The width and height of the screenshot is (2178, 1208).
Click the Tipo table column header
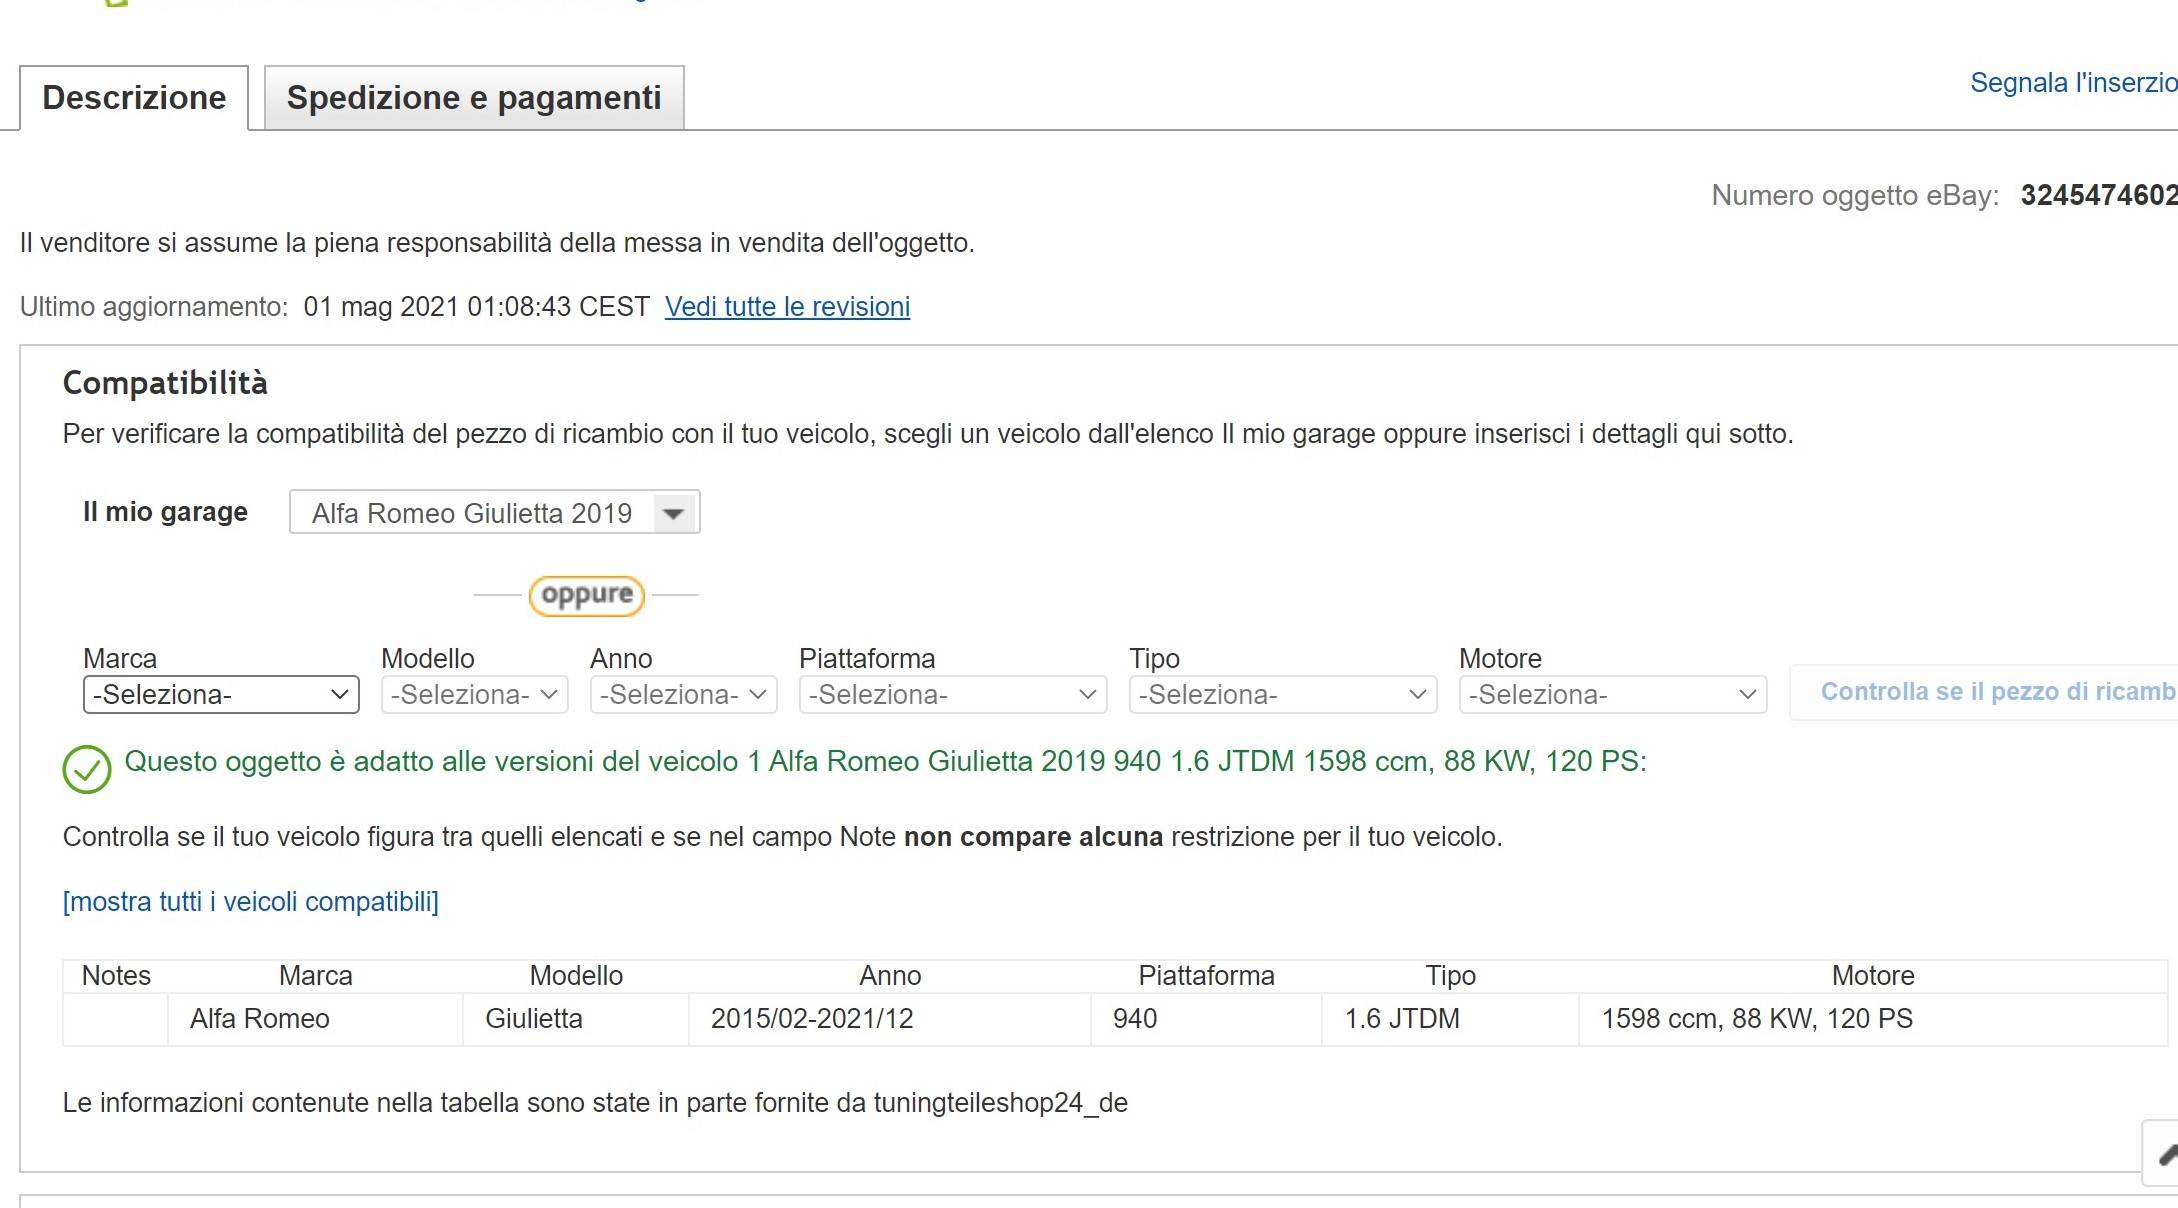(x=1450, y=975)
